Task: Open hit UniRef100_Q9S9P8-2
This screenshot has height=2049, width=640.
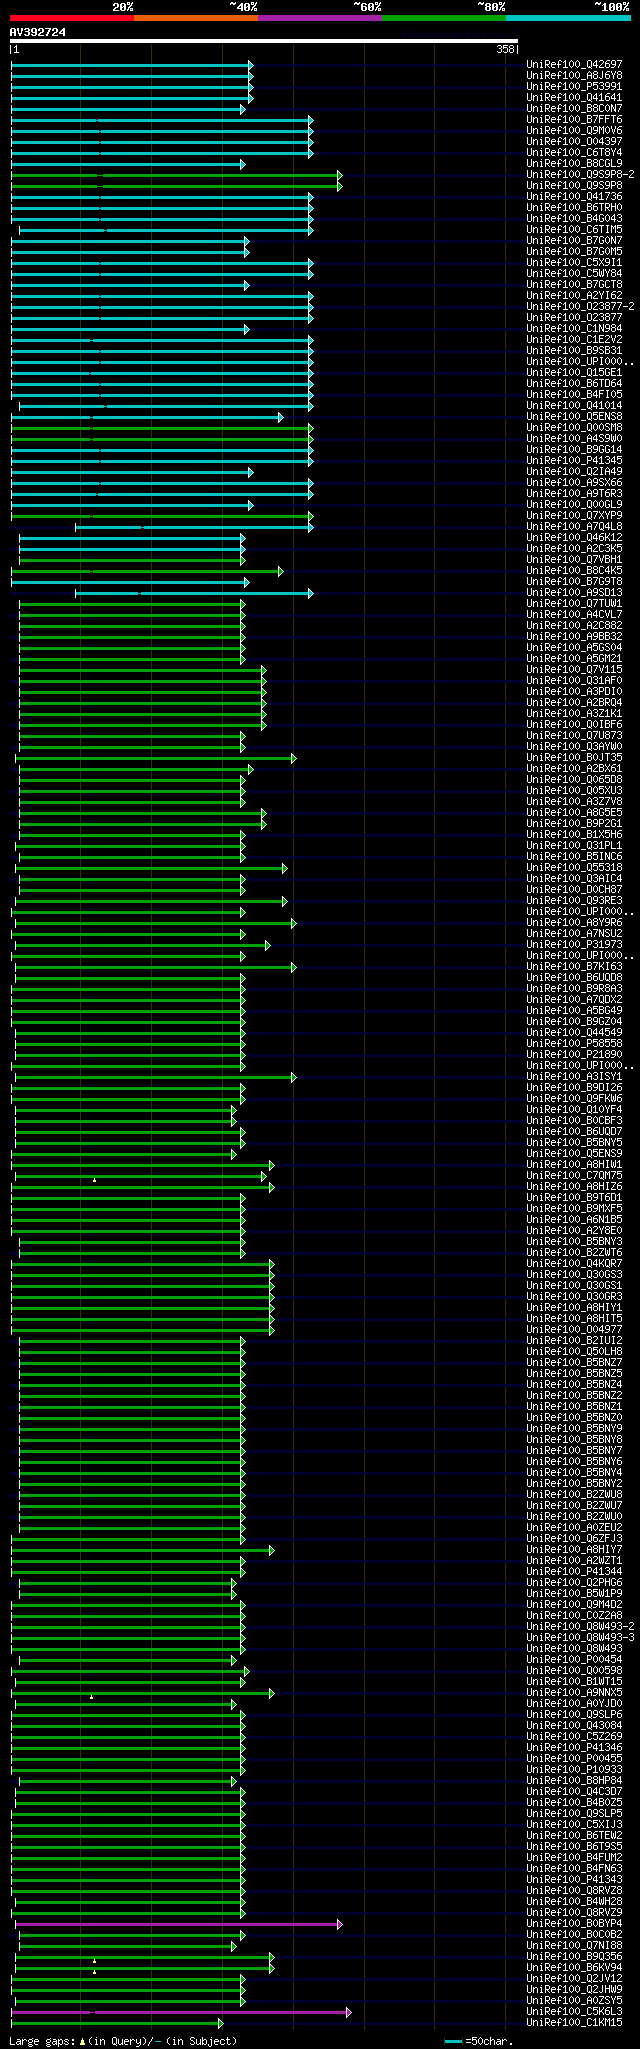Action: (x=580, y=175)
